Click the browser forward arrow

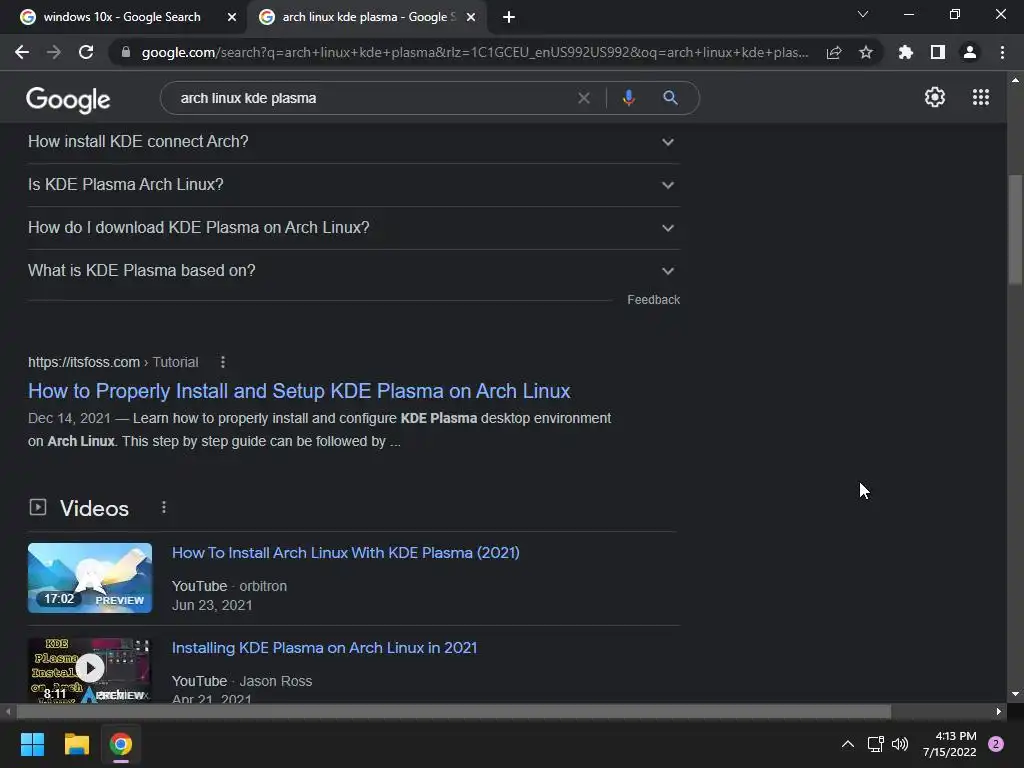pos(54,52)
